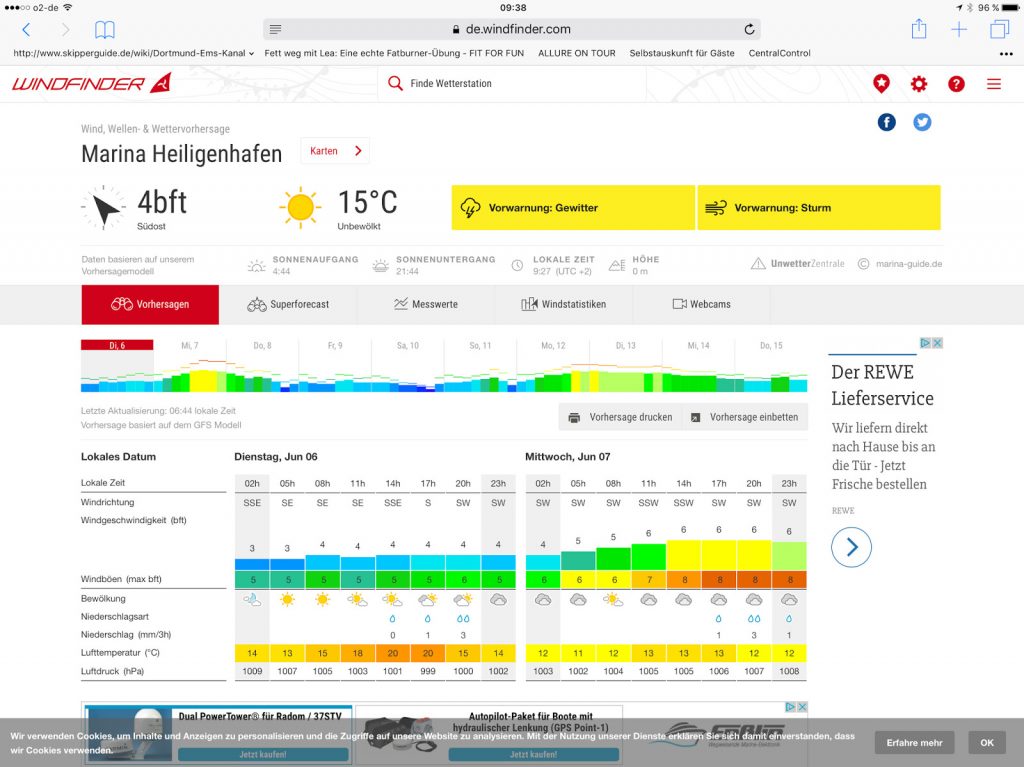The width and height of the screenshot is (1024, 767).
Task: Click the Karten button
Action: [x=335, y=151]
